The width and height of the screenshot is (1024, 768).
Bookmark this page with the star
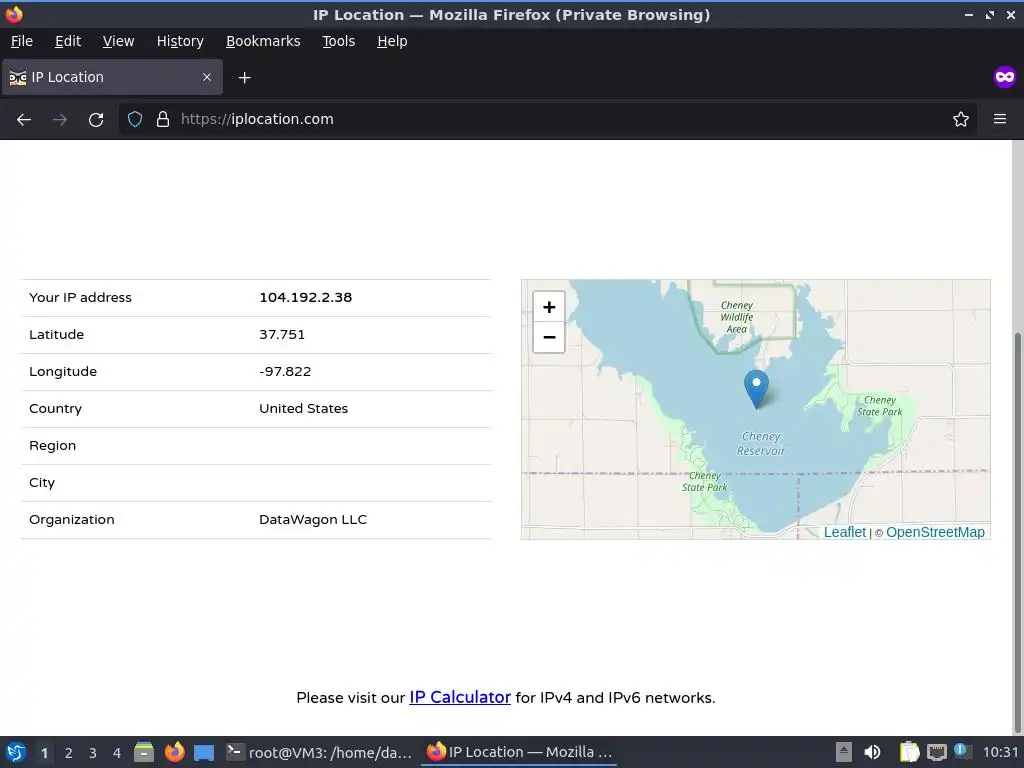pos(960,120)
